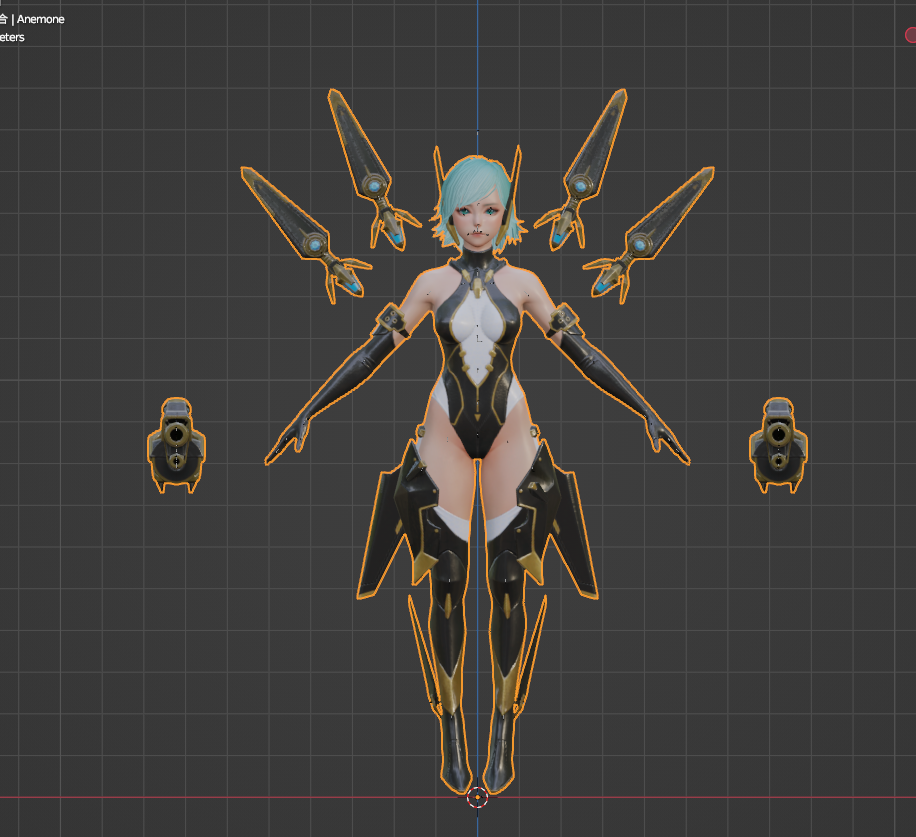Viewport: 916px width, 837px height.
Task: Click the gold shoulder band on the left arm
Action: click(389, 322)
